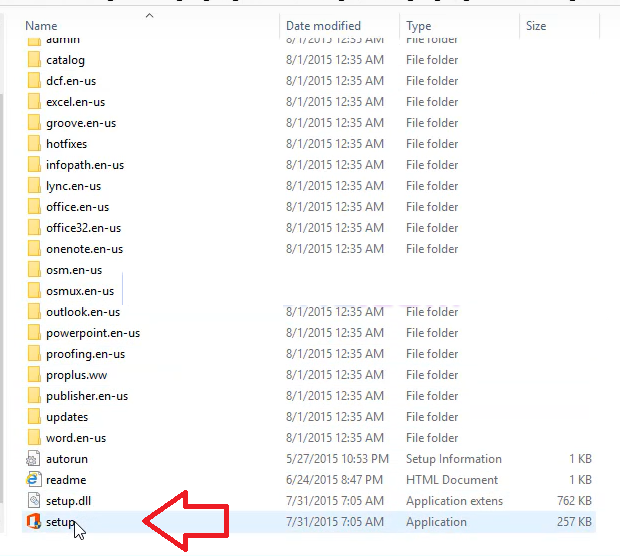Select the proplus.ww folder name
Screen dimensions: 620x556
tap(76, 375)
